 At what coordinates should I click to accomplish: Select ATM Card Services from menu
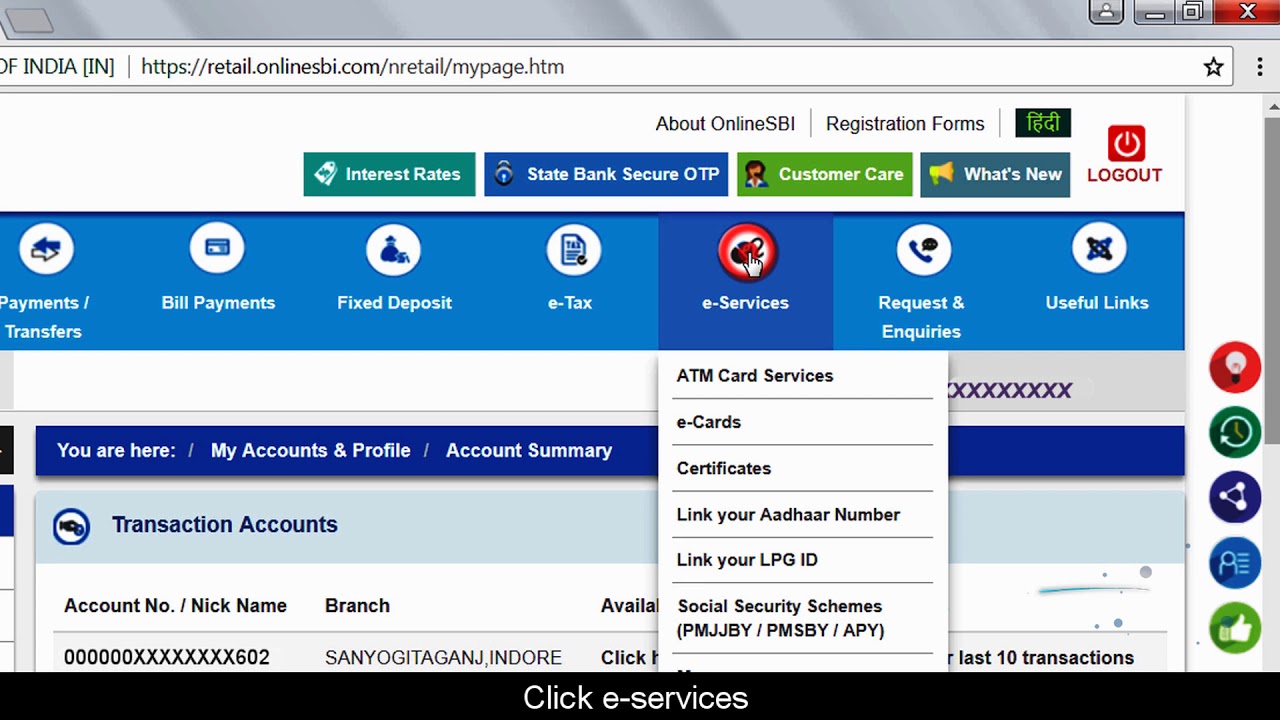click(755, 376)
